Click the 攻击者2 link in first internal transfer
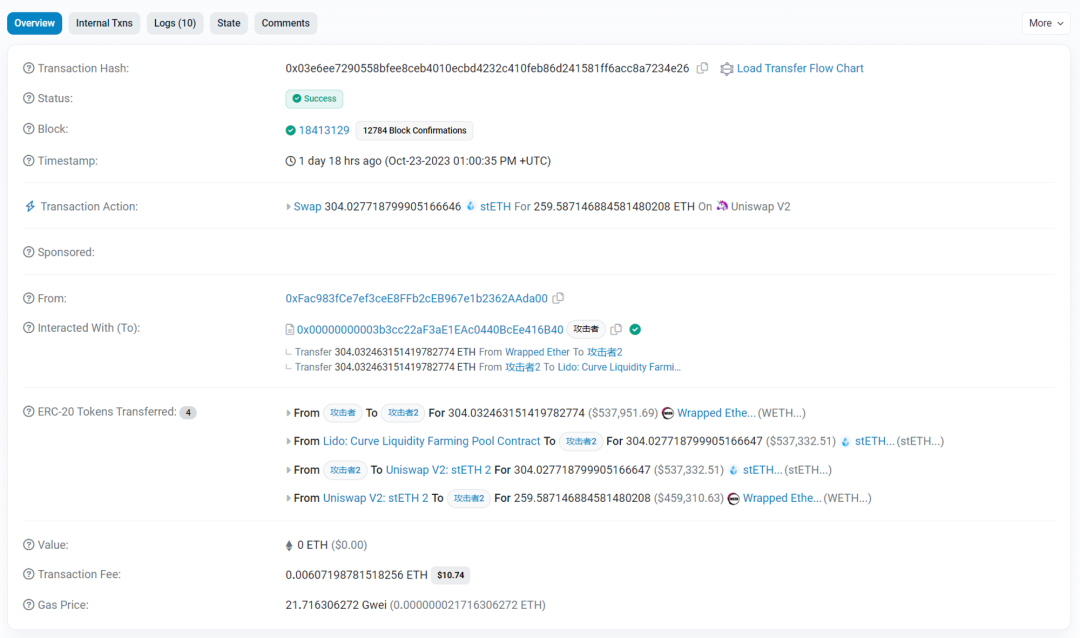This screenshot has width=1080, height=638. coord(605,352)
